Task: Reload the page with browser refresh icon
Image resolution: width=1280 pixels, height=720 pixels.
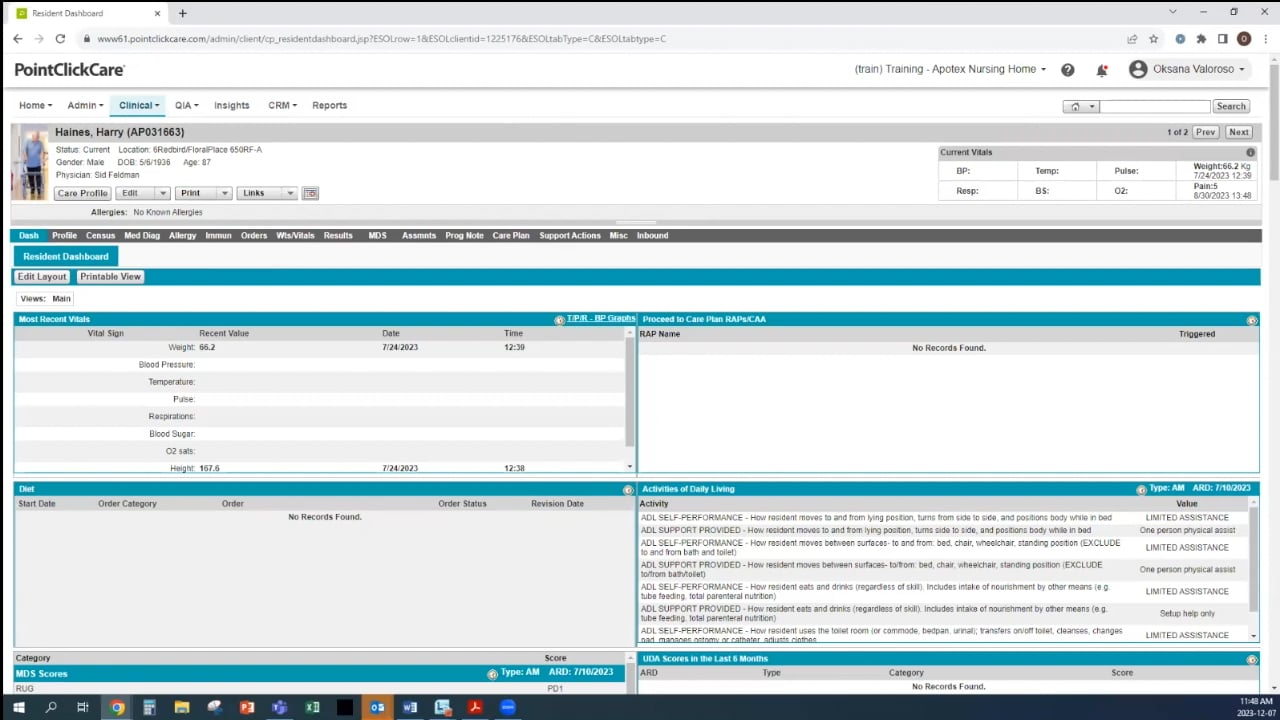Action: tap(60, 39)
